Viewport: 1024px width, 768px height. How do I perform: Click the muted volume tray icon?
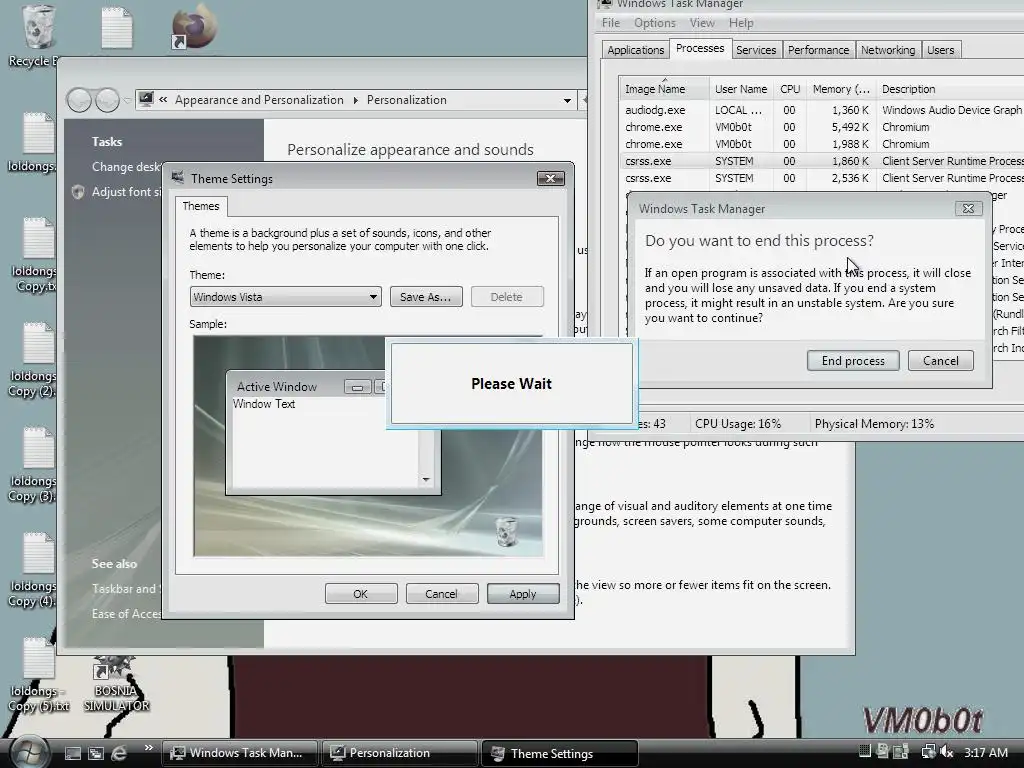pos(947,752)
